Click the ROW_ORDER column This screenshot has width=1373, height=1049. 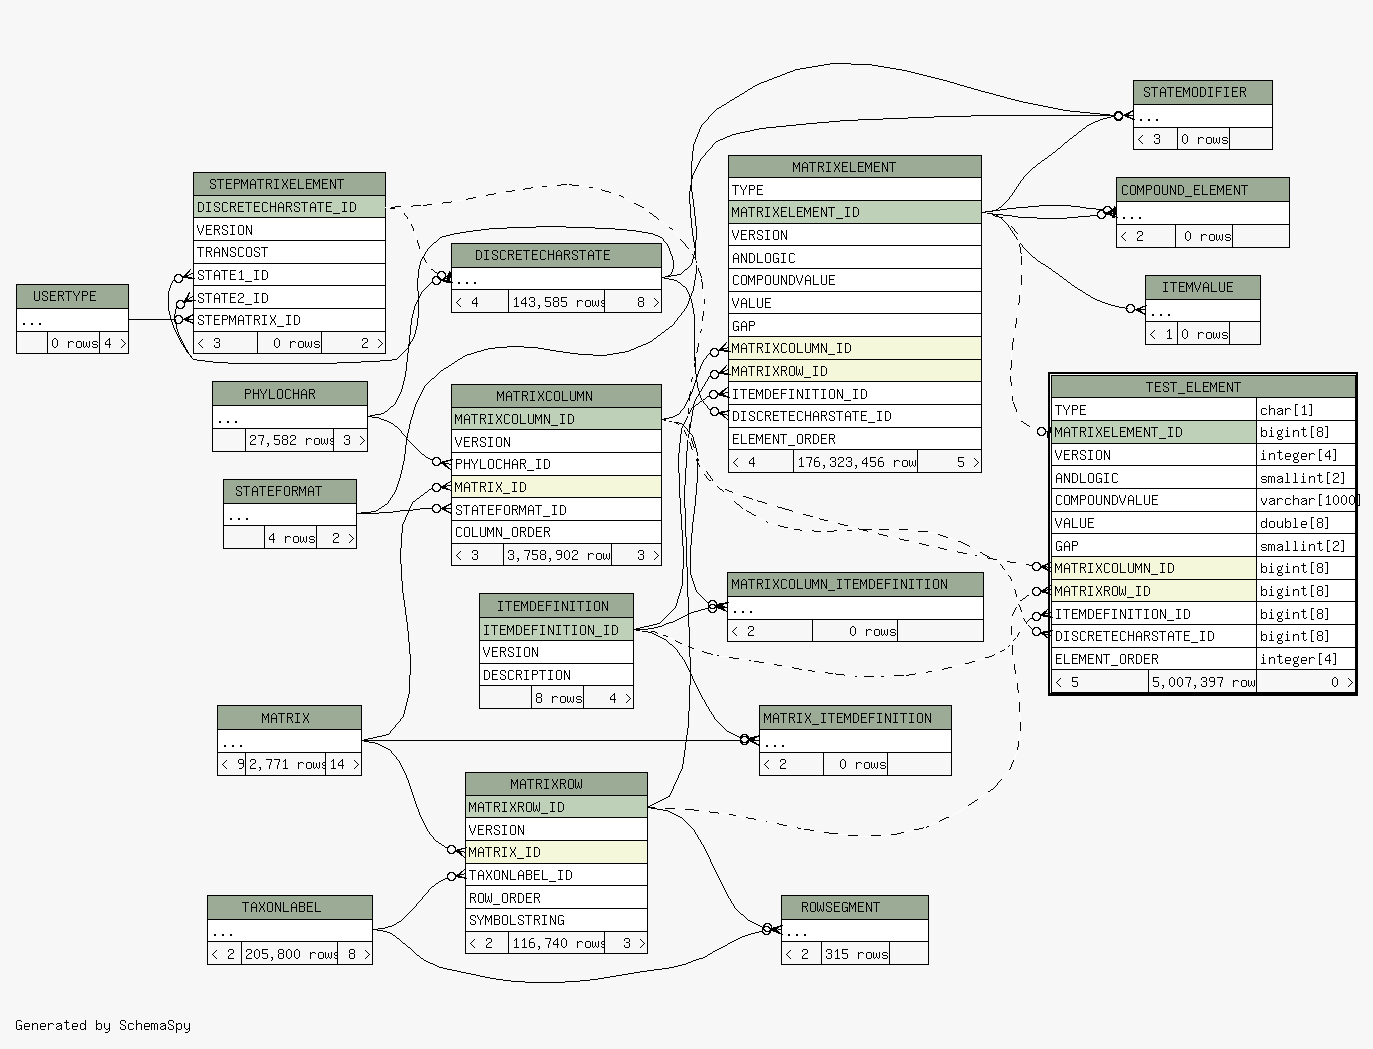pyautogui.click(x=556, y=898)
